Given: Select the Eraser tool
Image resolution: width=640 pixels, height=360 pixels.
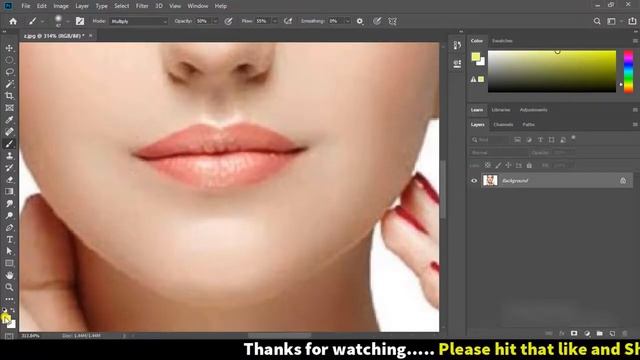Looking at the screenshot, I should click(9, 180).
